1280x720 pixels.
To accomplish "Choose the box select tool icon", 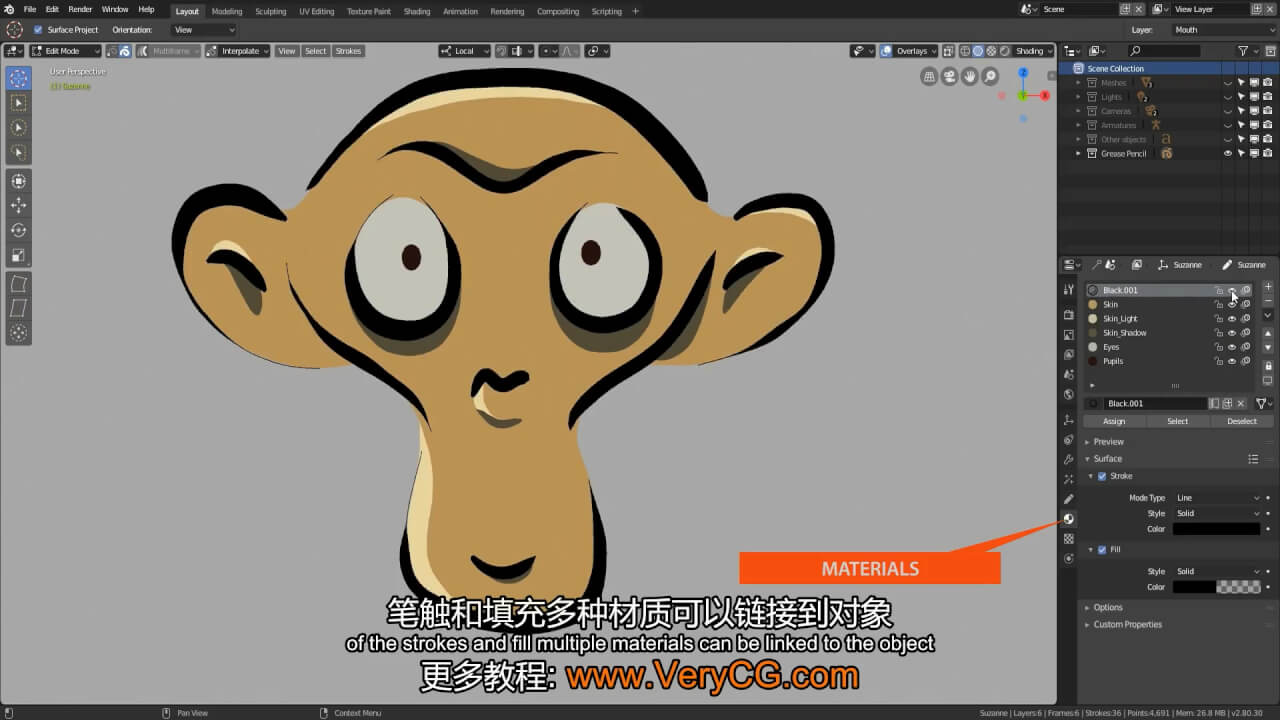I will (18, 103).
